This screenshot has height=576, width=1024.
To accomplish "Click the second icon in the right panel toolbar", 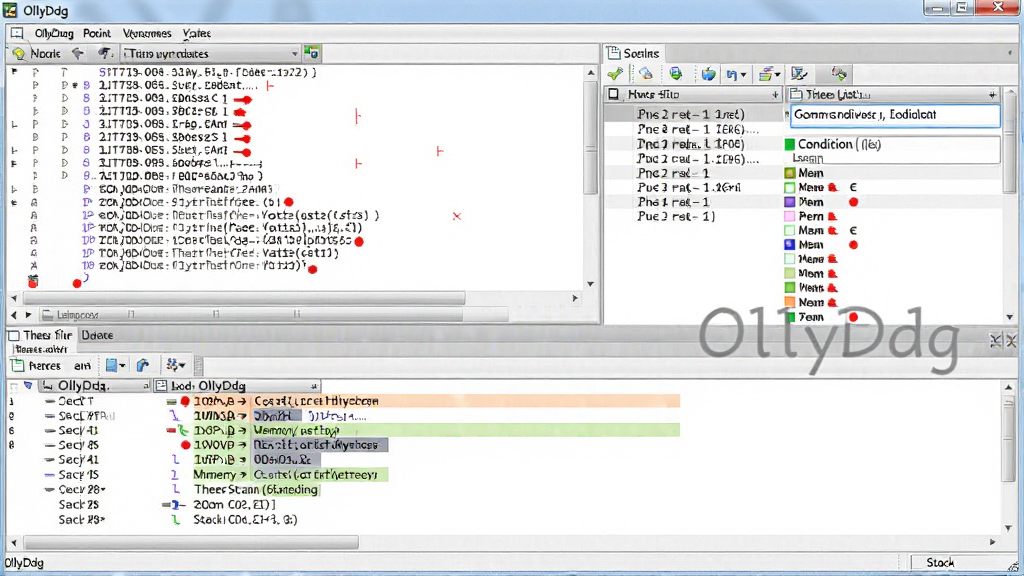I will coord(645,74).
